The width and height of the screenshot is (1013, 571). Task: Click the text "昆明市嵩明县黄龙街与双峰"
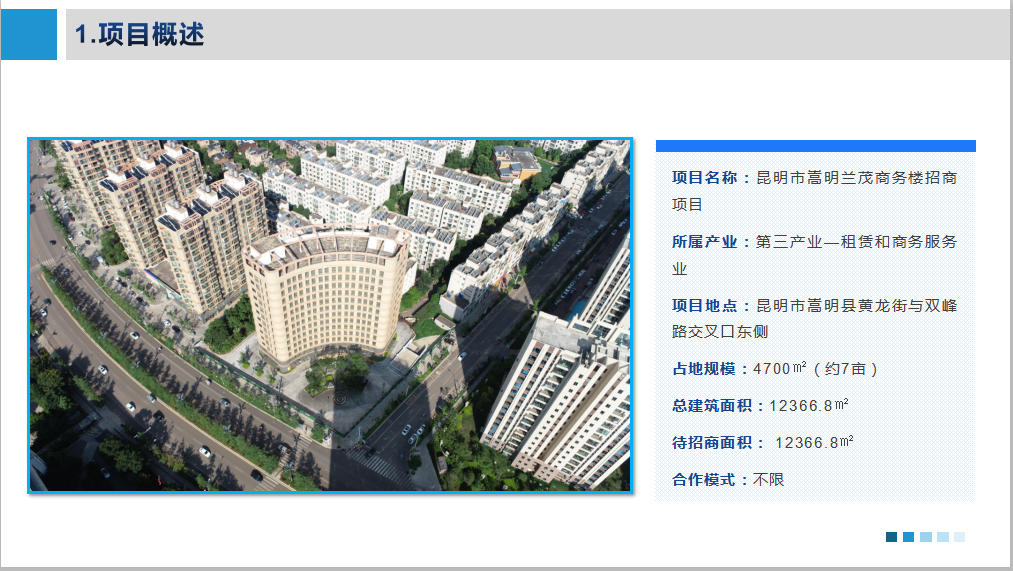point(857,306)
